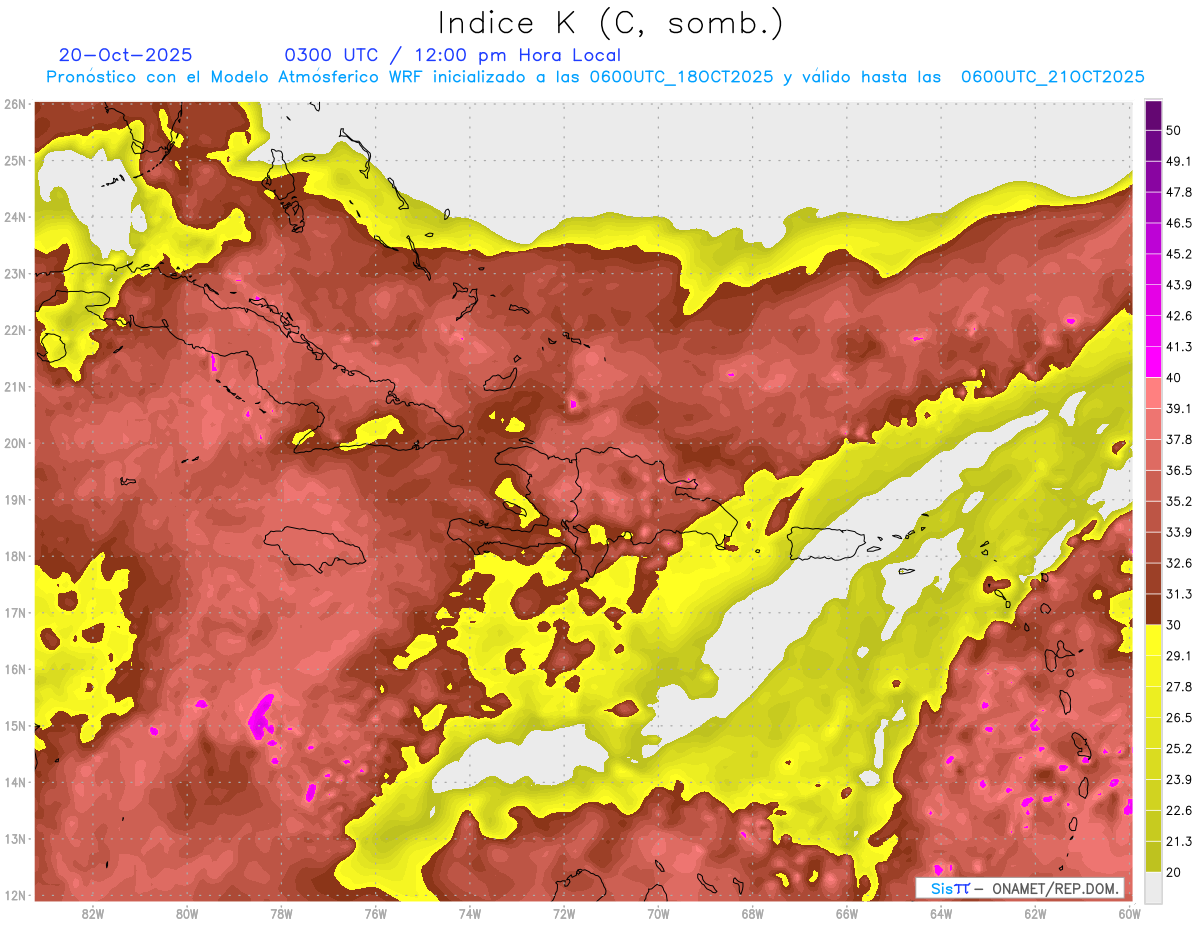Click the '26N' latitude axis label

[15, 104]
